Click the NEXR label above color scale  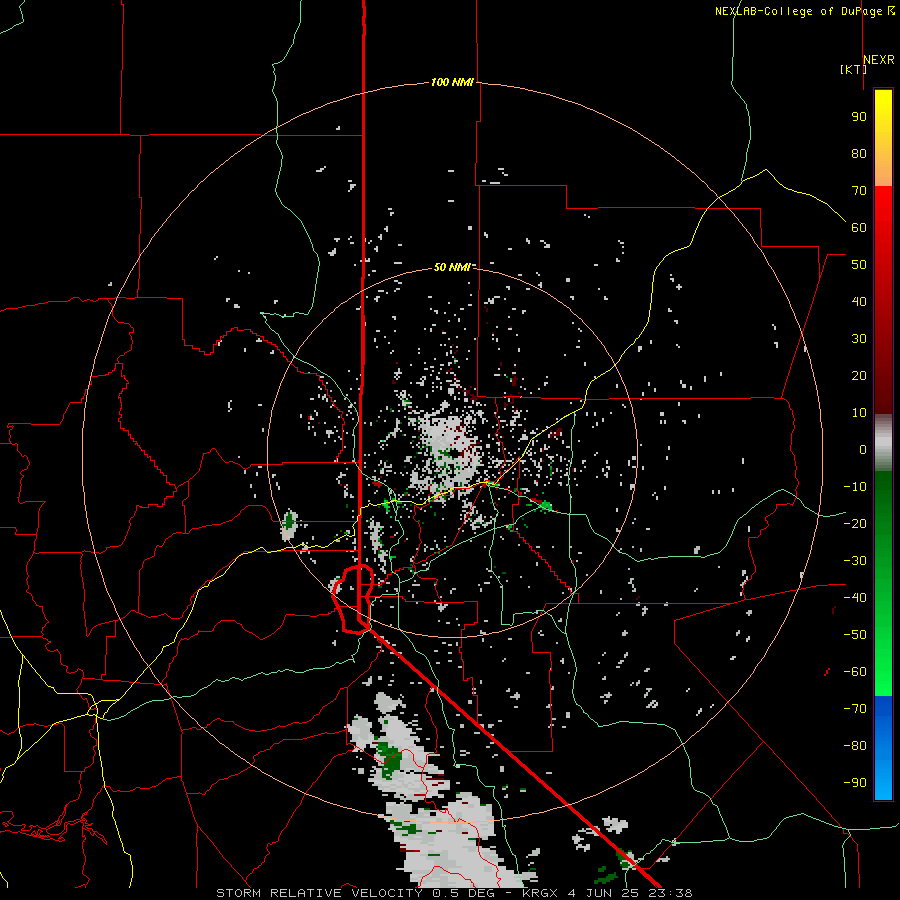point(879,60)
